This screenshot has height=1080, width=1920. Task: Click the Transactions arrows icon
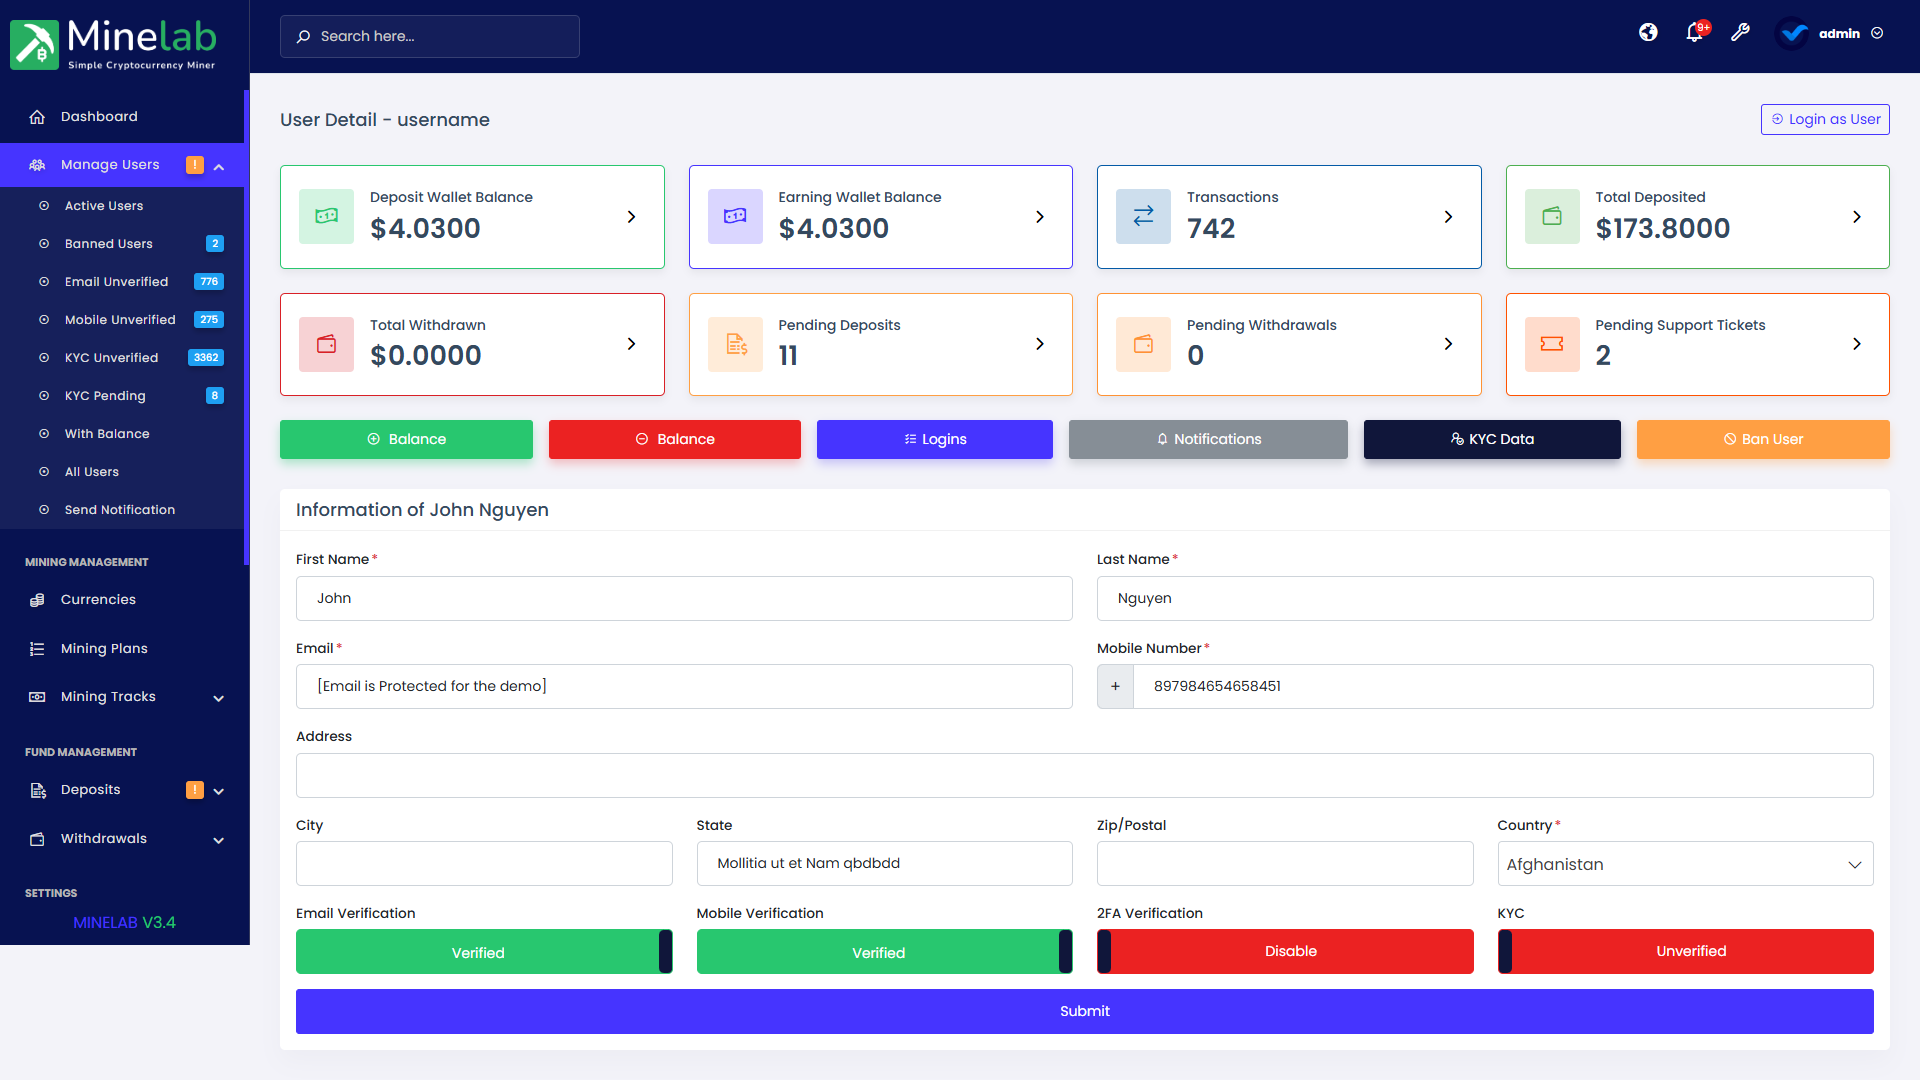click(1143, 216)
